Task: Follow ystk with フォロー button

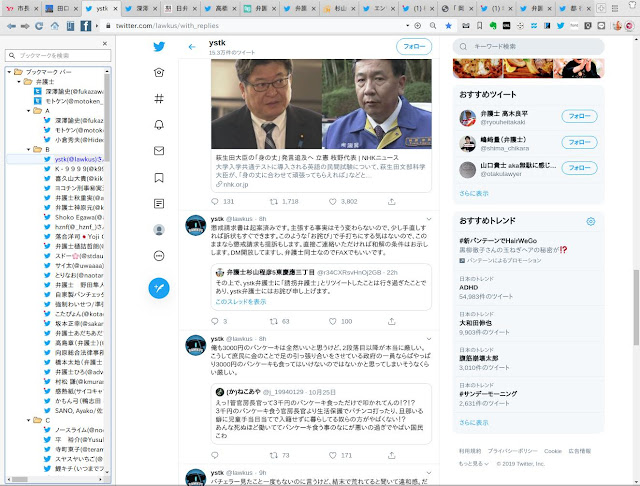Action: coord(414,47)
